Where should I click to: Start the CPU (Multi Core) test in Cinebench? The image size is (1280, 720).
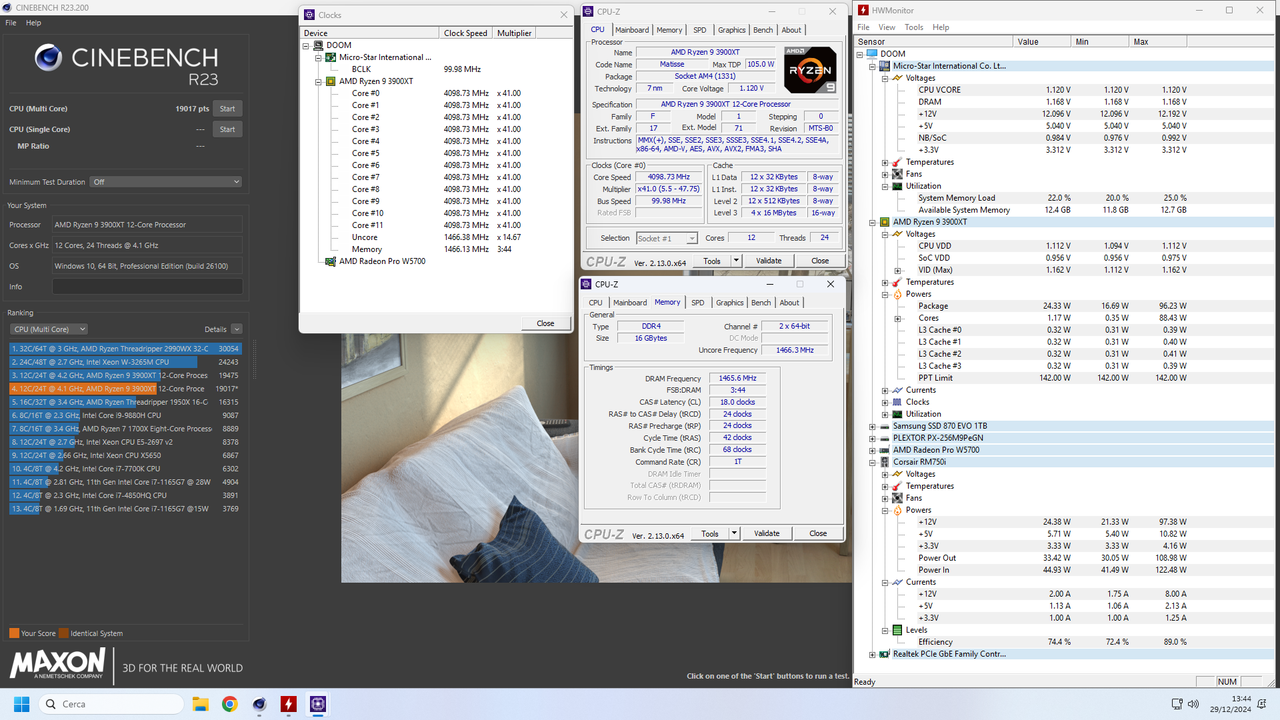pos(227,108)
